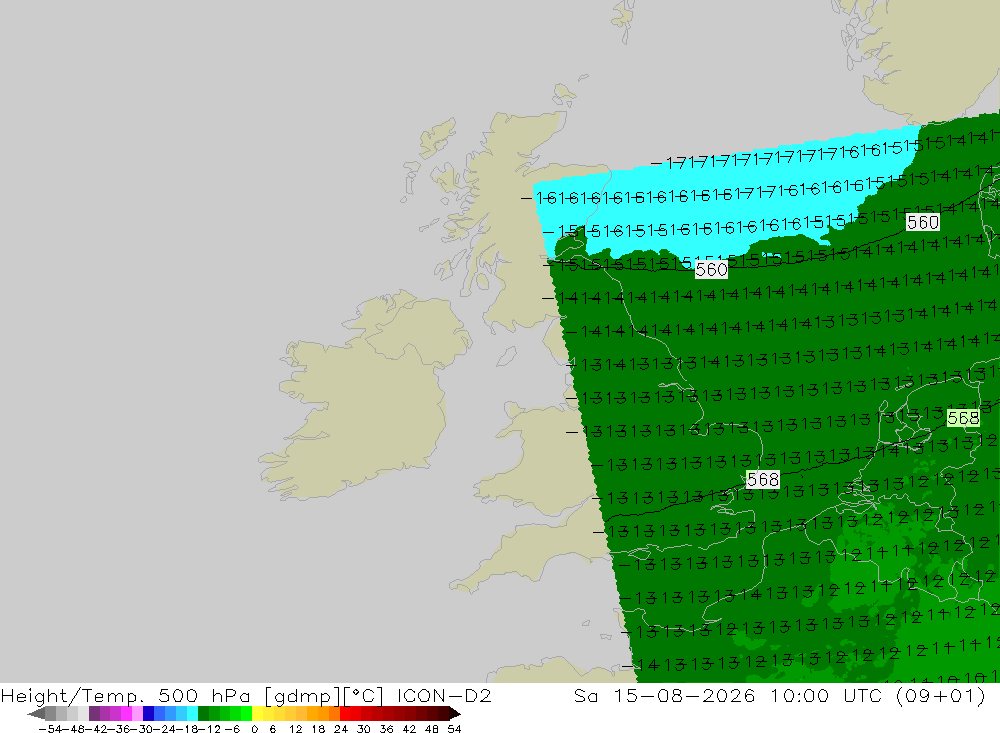
Task: Click the "Height/Temp." title text
Action: tap(73, 696)
